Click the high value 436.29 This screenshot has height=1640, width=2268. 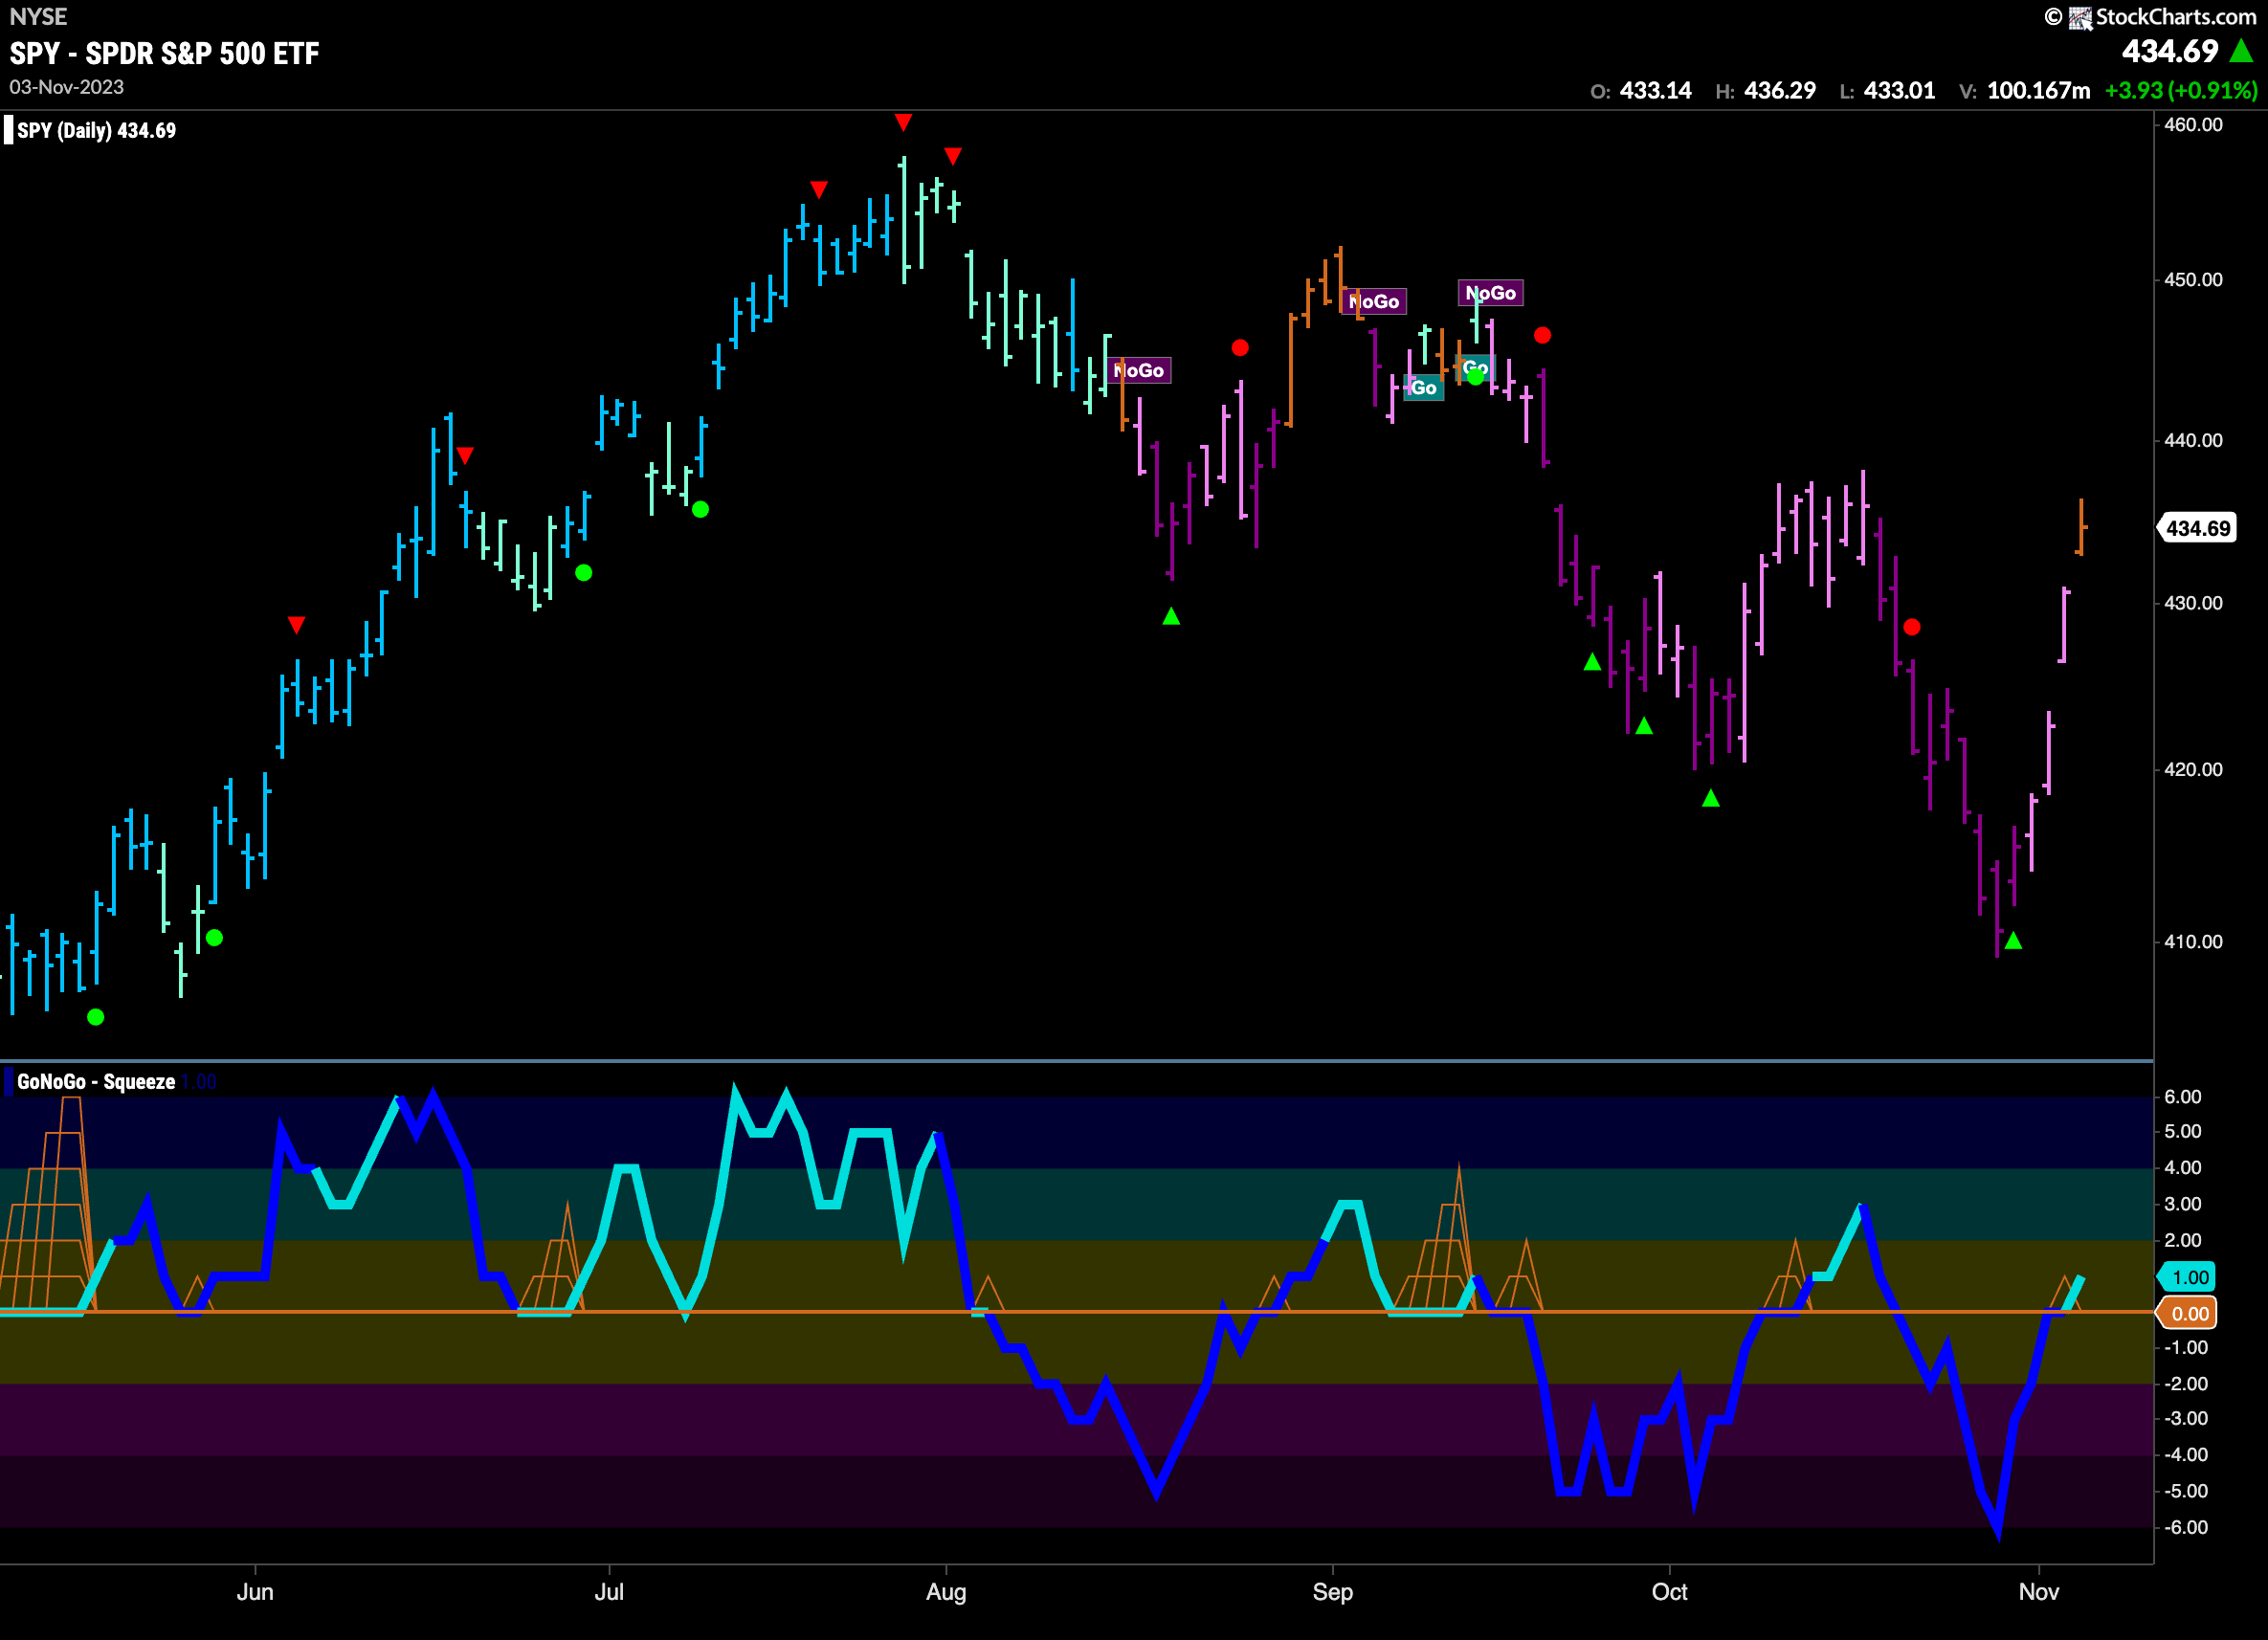(x=1780, y=91)
